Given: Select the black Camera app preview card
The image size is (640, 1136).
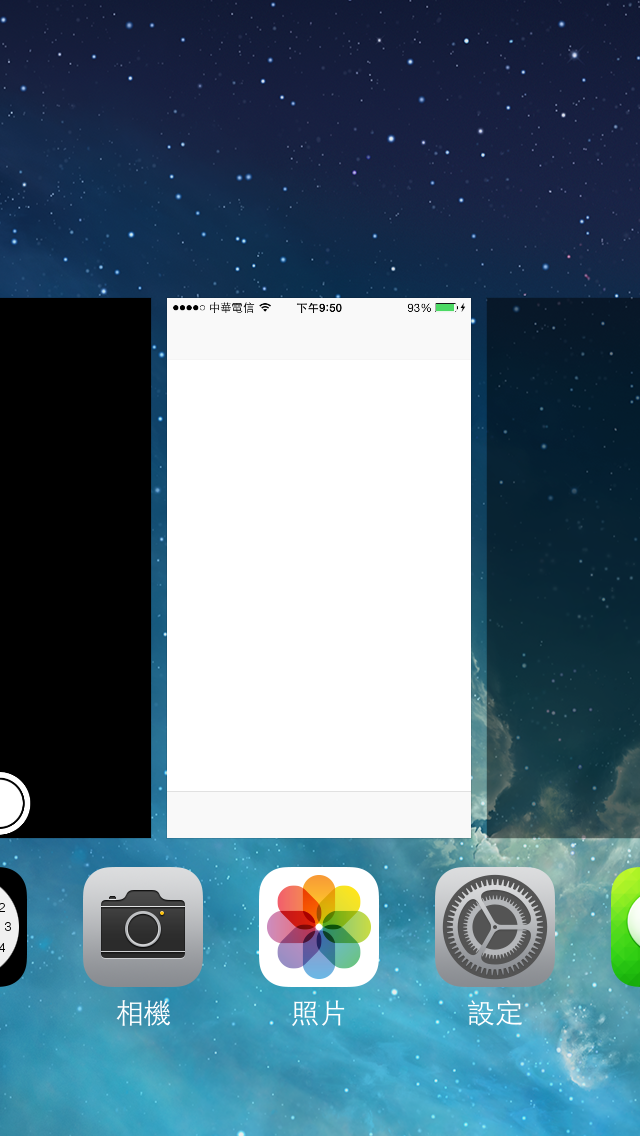Looking at the screenshot, I should coord(75,568).
